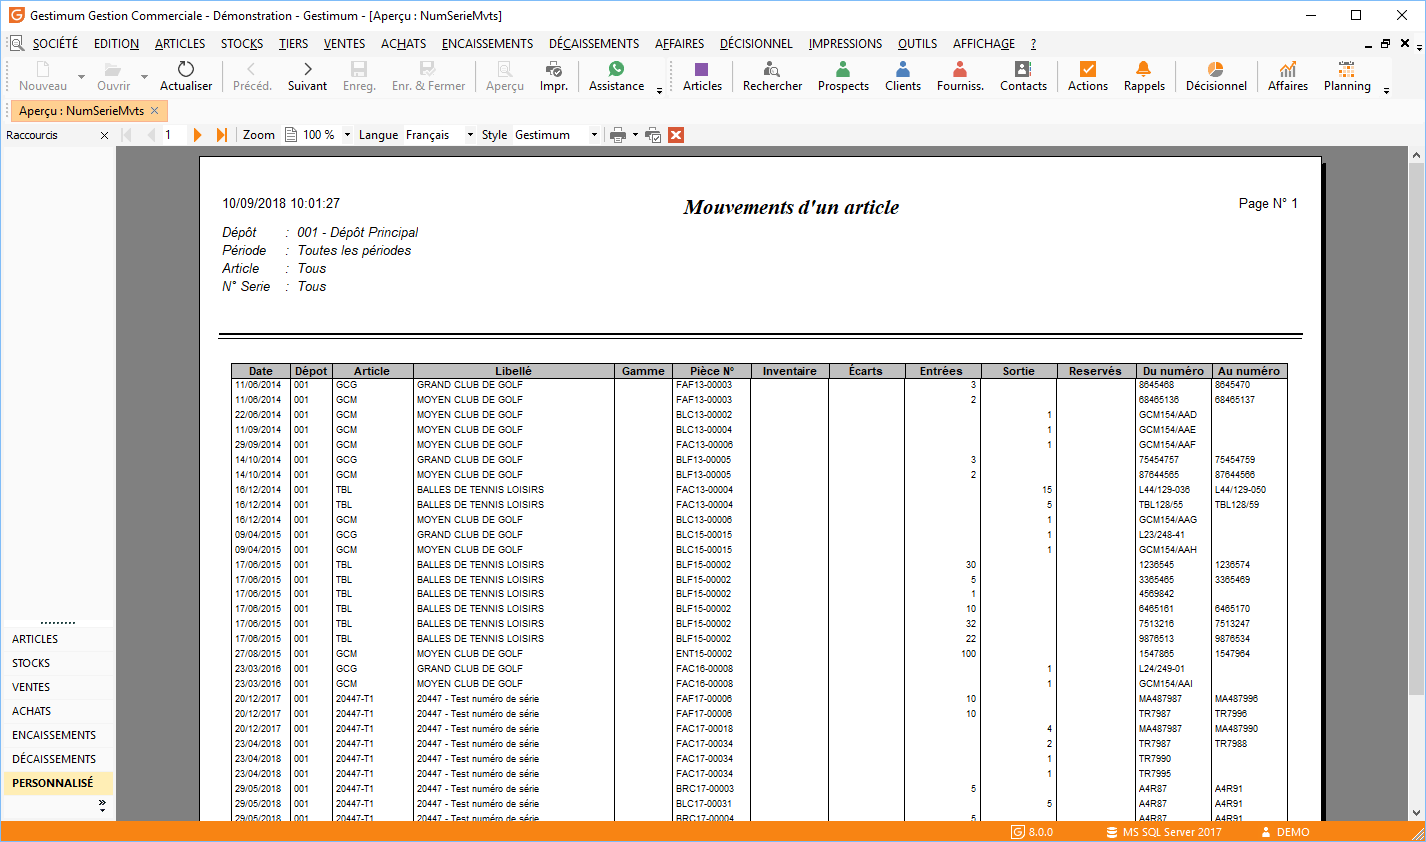Open the ENCAISSEMENTS menu
Image resolution: width=1426 pixels, height=842 pixels.
[487, 43]
